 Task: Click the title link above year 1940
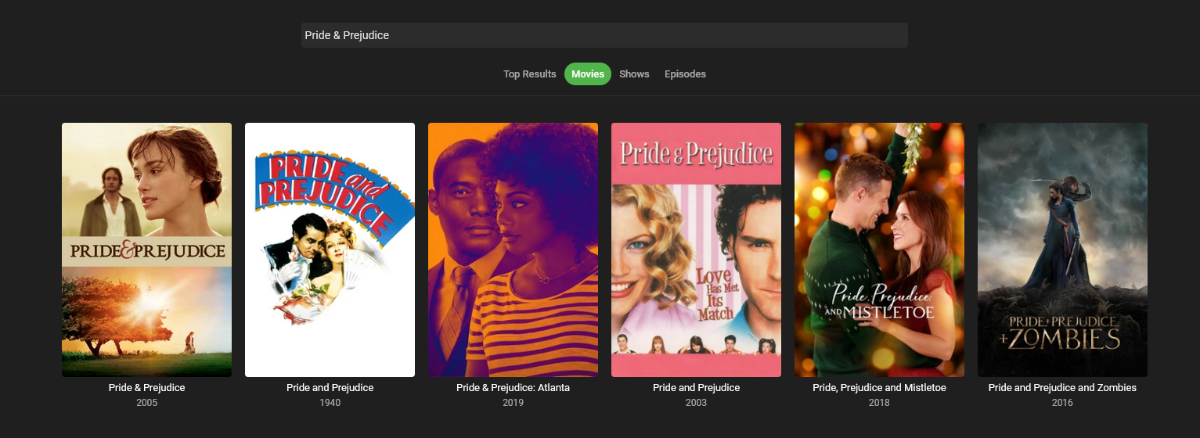tap(330, 388)
